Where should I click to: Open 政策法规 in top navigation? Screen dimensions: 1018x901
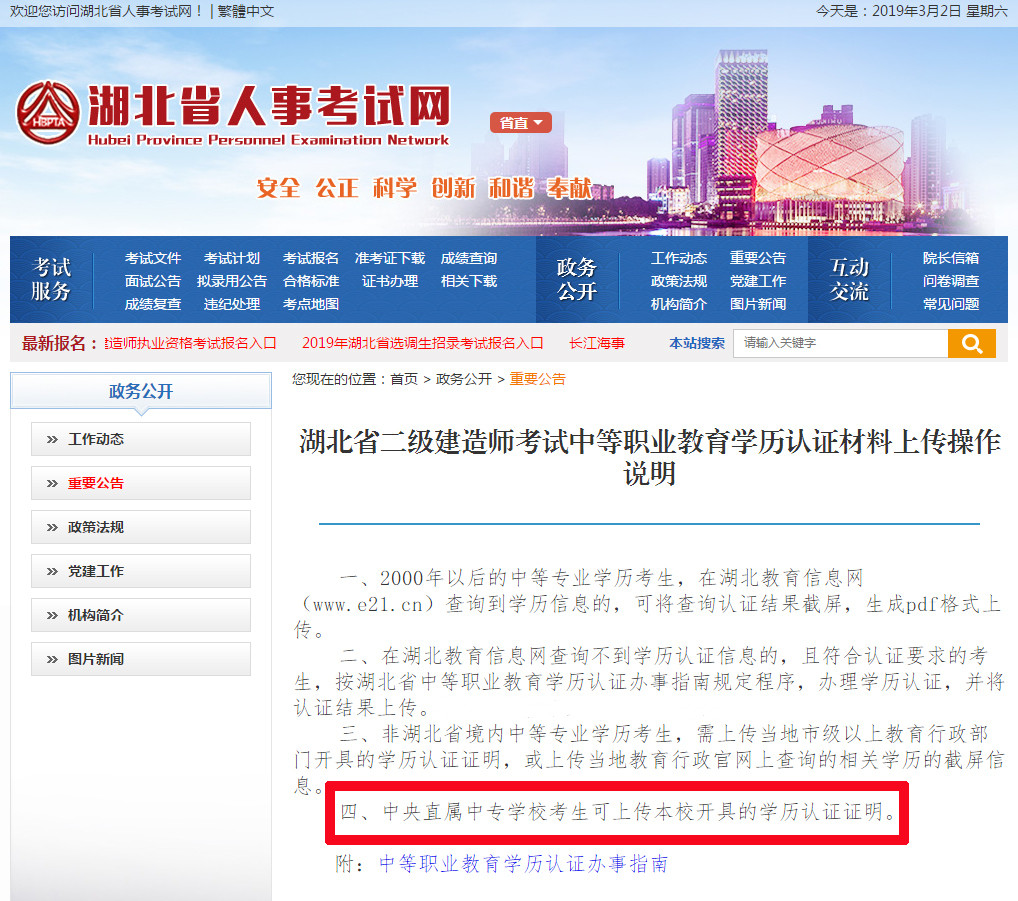coord(678,281)
